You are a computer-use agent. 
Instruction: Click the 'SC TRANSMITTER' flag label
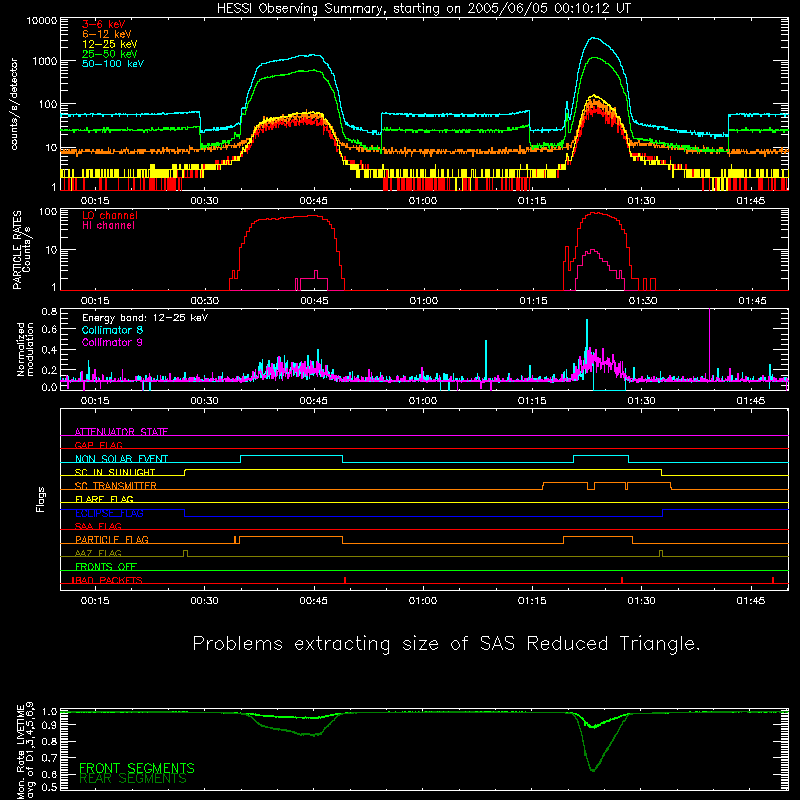tap(116, 486)
